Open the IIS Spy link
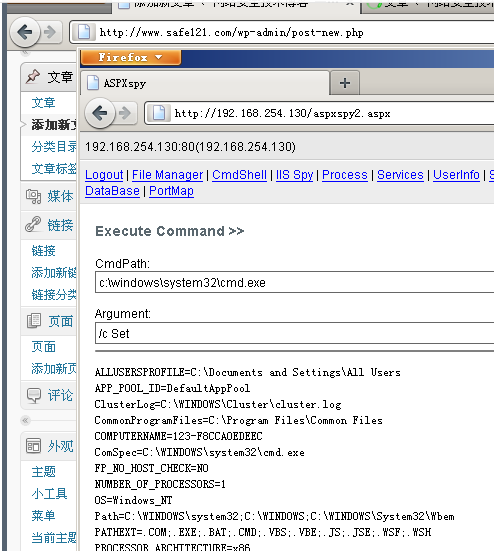 tap(294, 175)
